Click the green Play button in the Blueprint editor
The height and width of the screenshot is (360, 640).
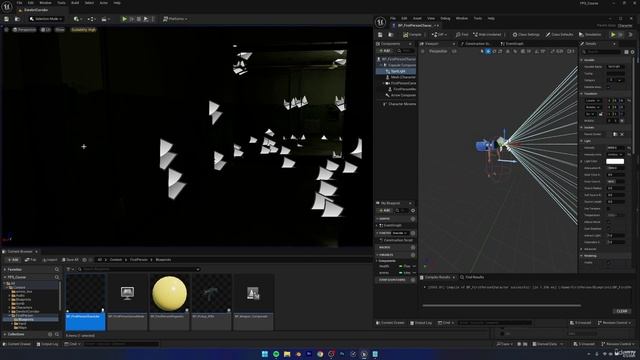(613, 35)
